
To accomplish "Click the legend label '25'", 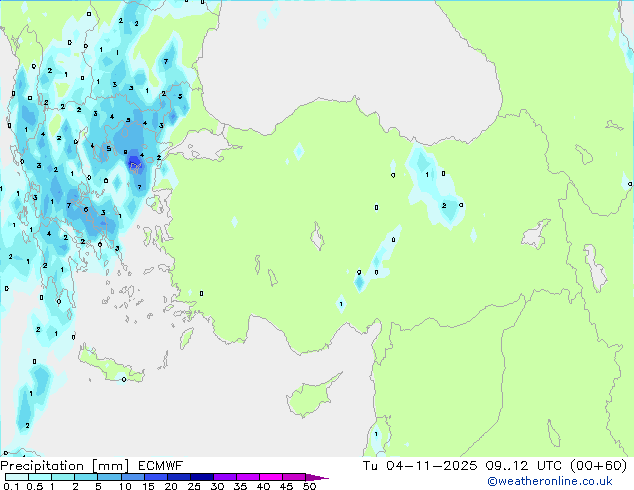I will pos(194,486).
